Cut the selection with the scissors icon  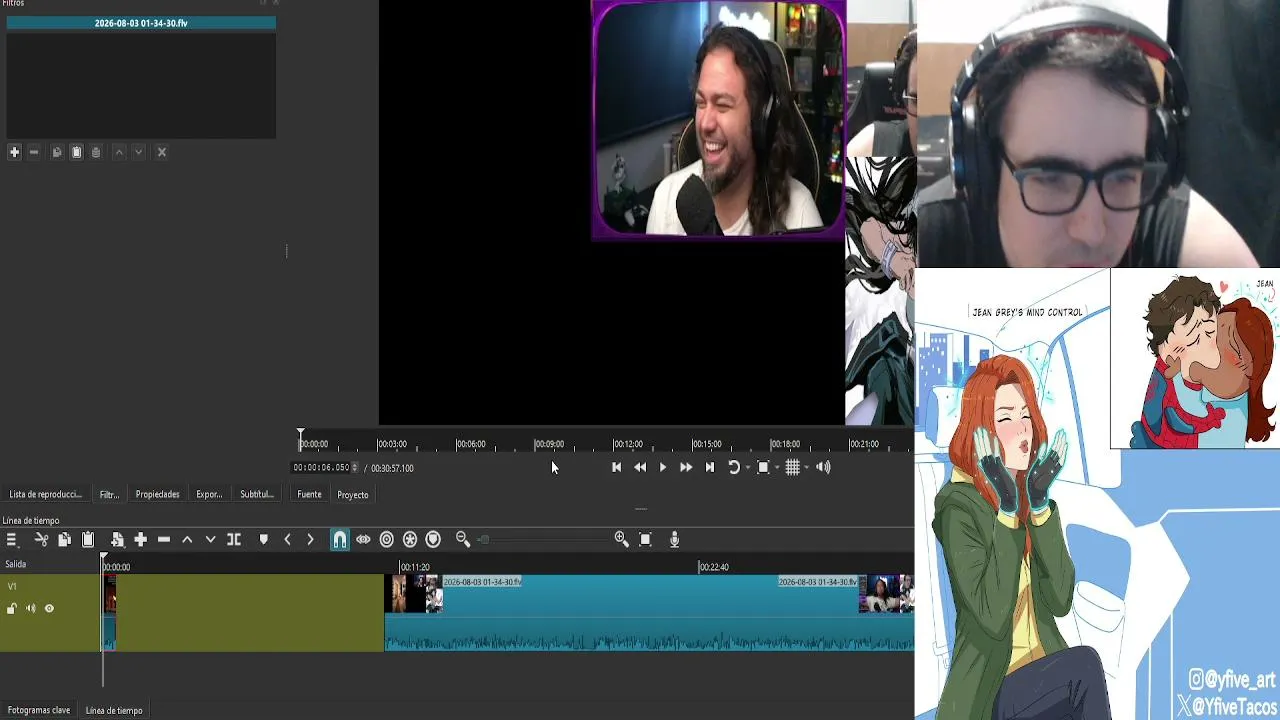pos(41,540)
